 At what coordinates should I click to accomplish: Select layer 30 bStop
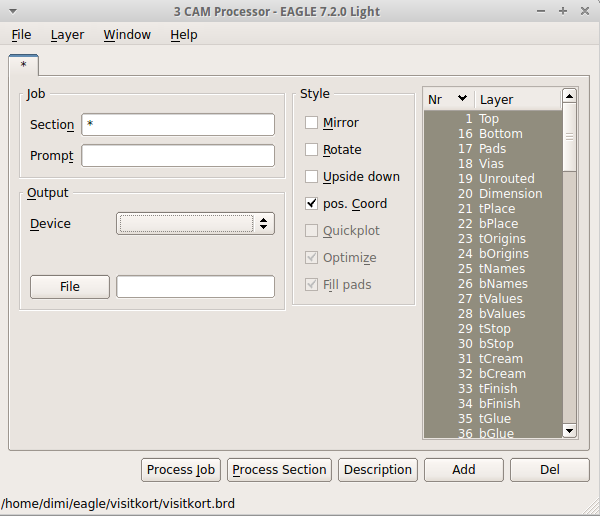pyautogui.click(x=493, y=344)
